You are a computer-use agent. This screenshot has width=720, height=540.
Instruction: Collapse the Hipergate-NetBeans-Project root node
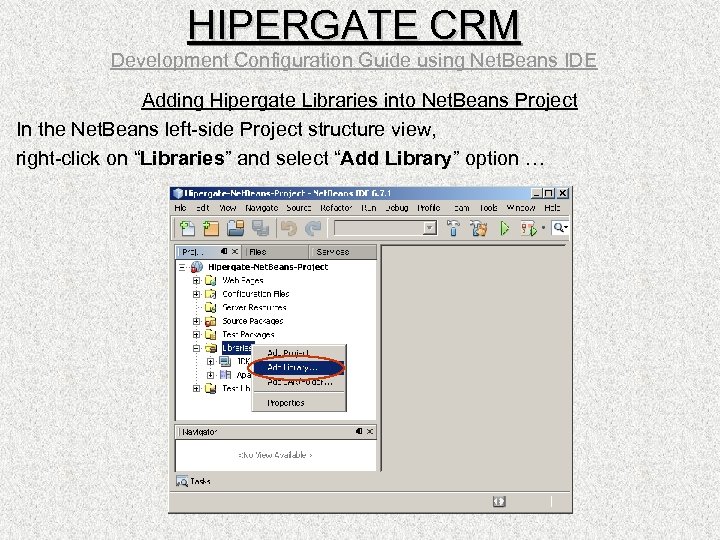click(x=182, y=267)
